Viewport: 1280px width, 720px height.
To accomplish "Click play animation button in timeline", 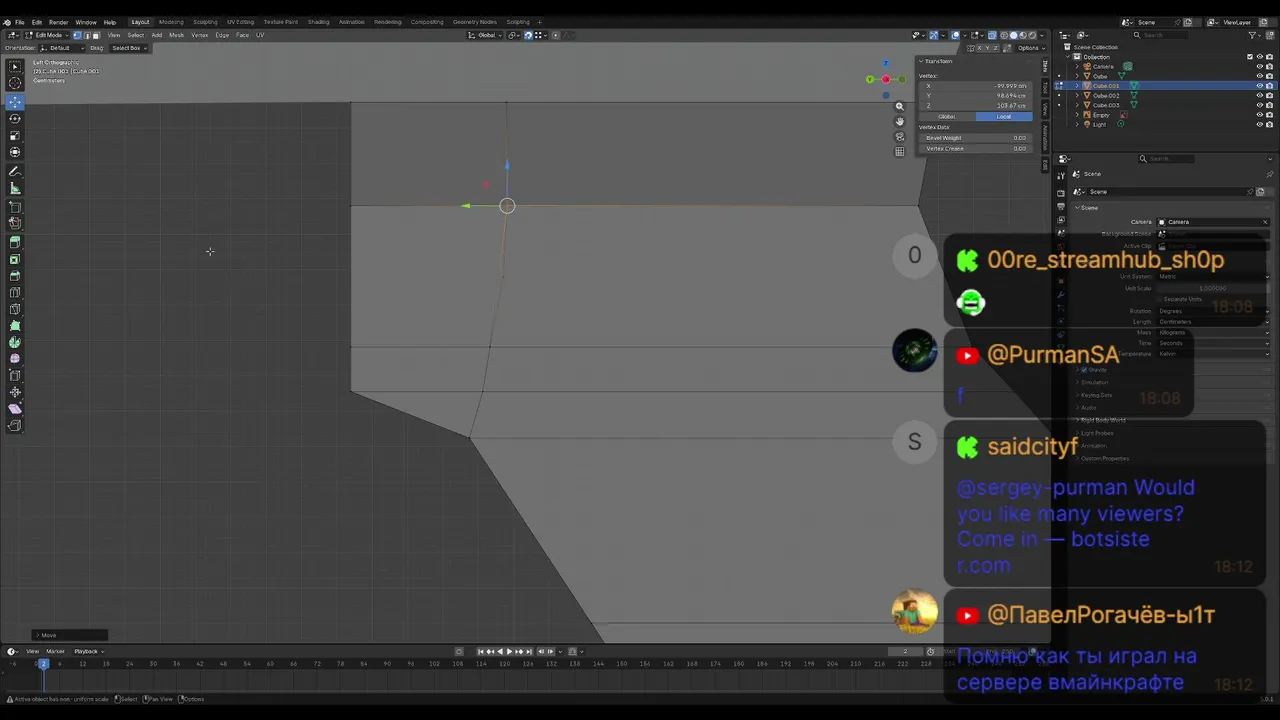I will (509, 651).
